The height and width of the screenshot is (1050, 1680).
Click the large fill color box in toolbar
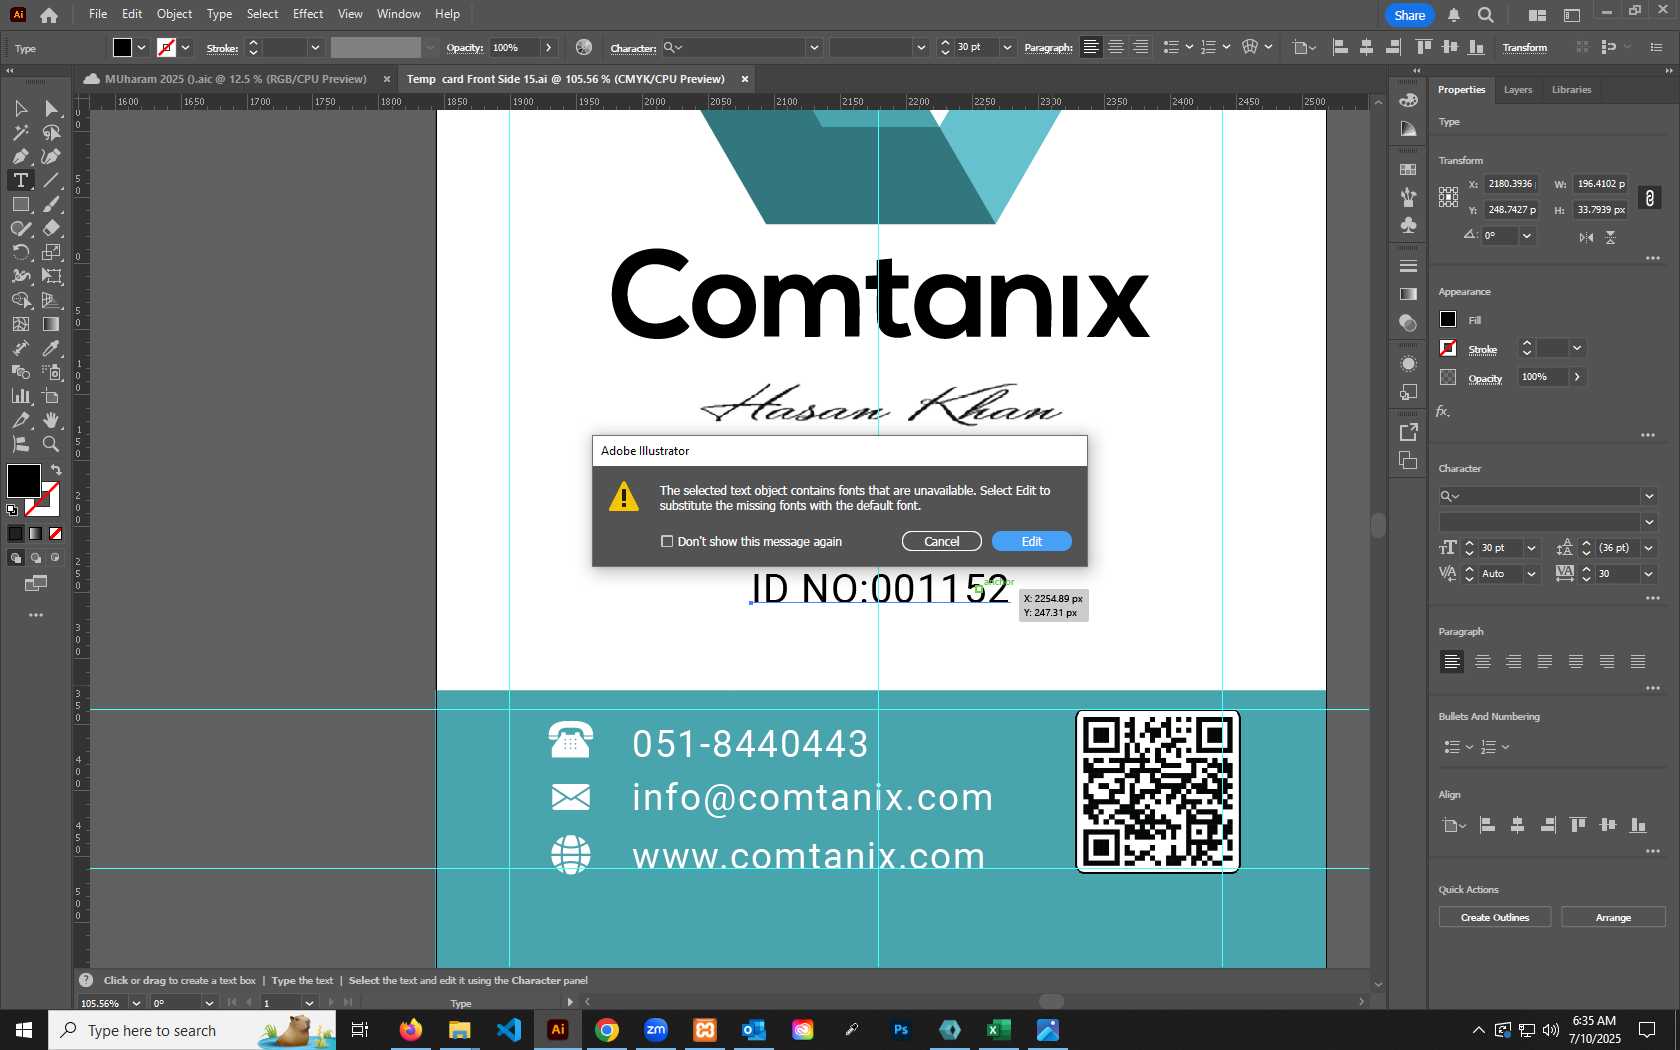(x=24, y=481)
